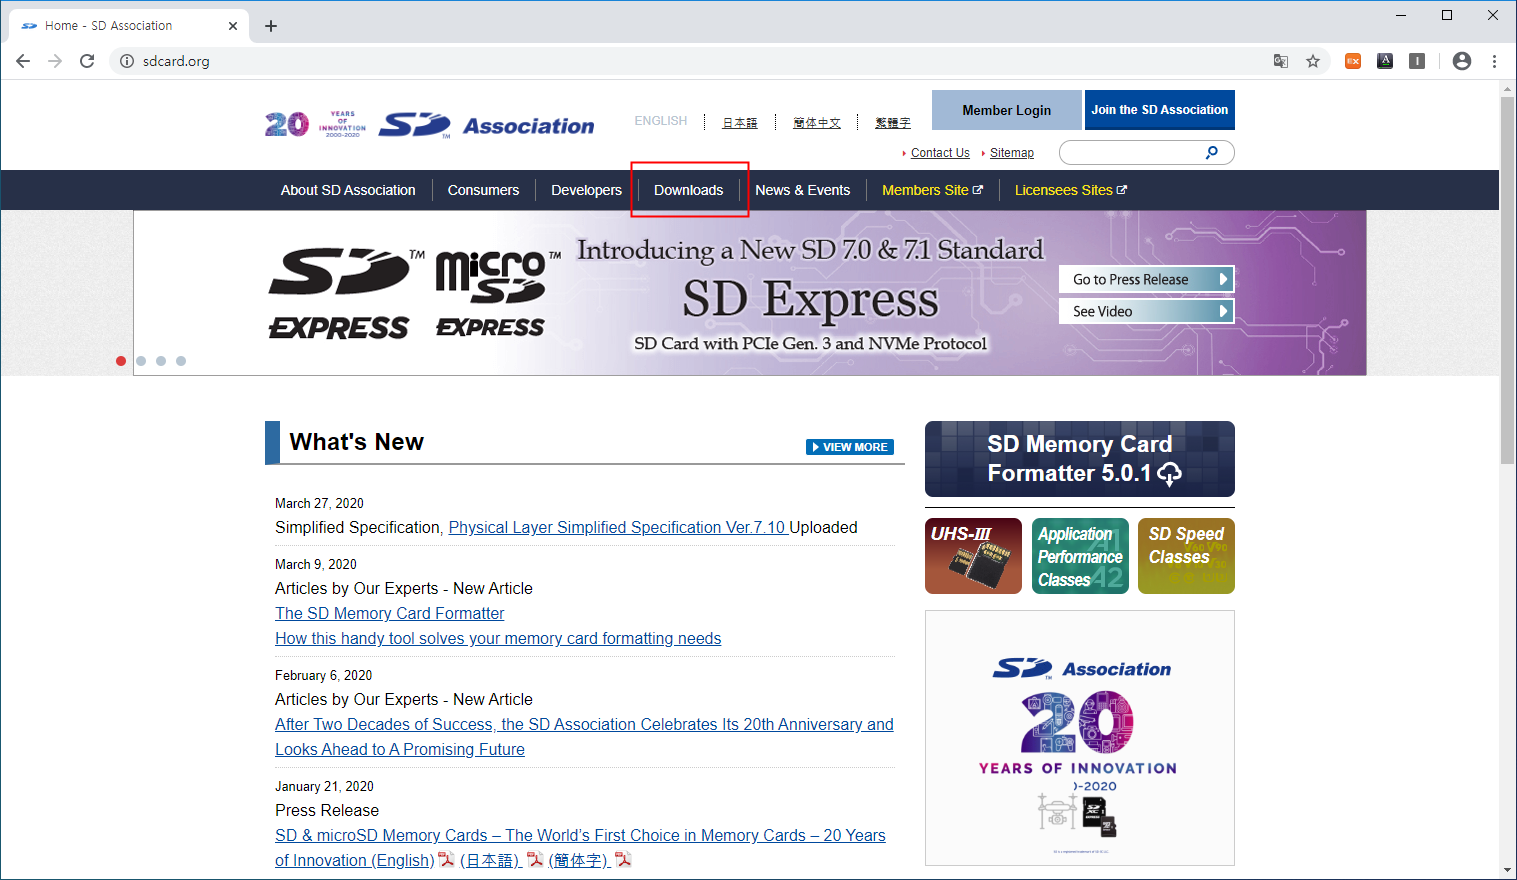
Task: Open Chrome's three-dot menu
Action: click(1494, 61)
